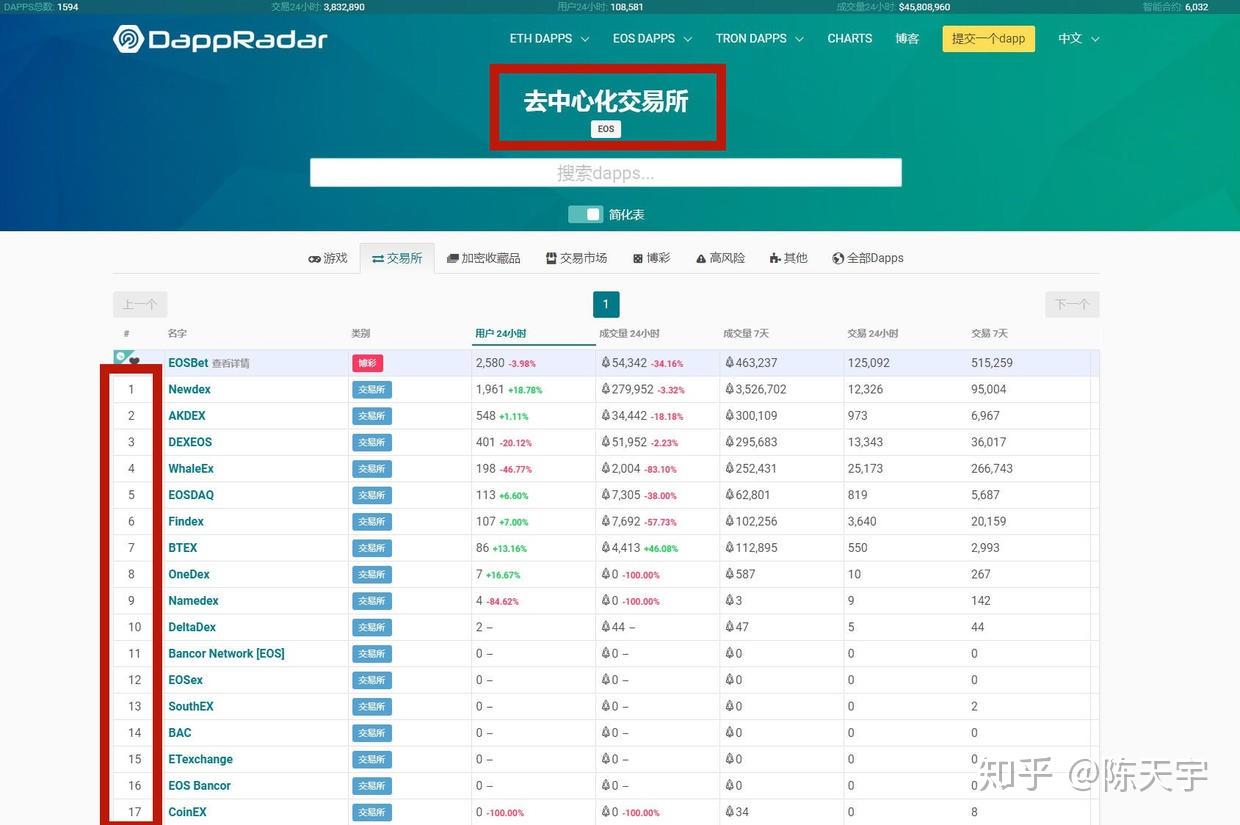Expand the EOS DAPPS dropdown menu
The height and width of the screenshot is (825, 1240).
click(652, 39)
